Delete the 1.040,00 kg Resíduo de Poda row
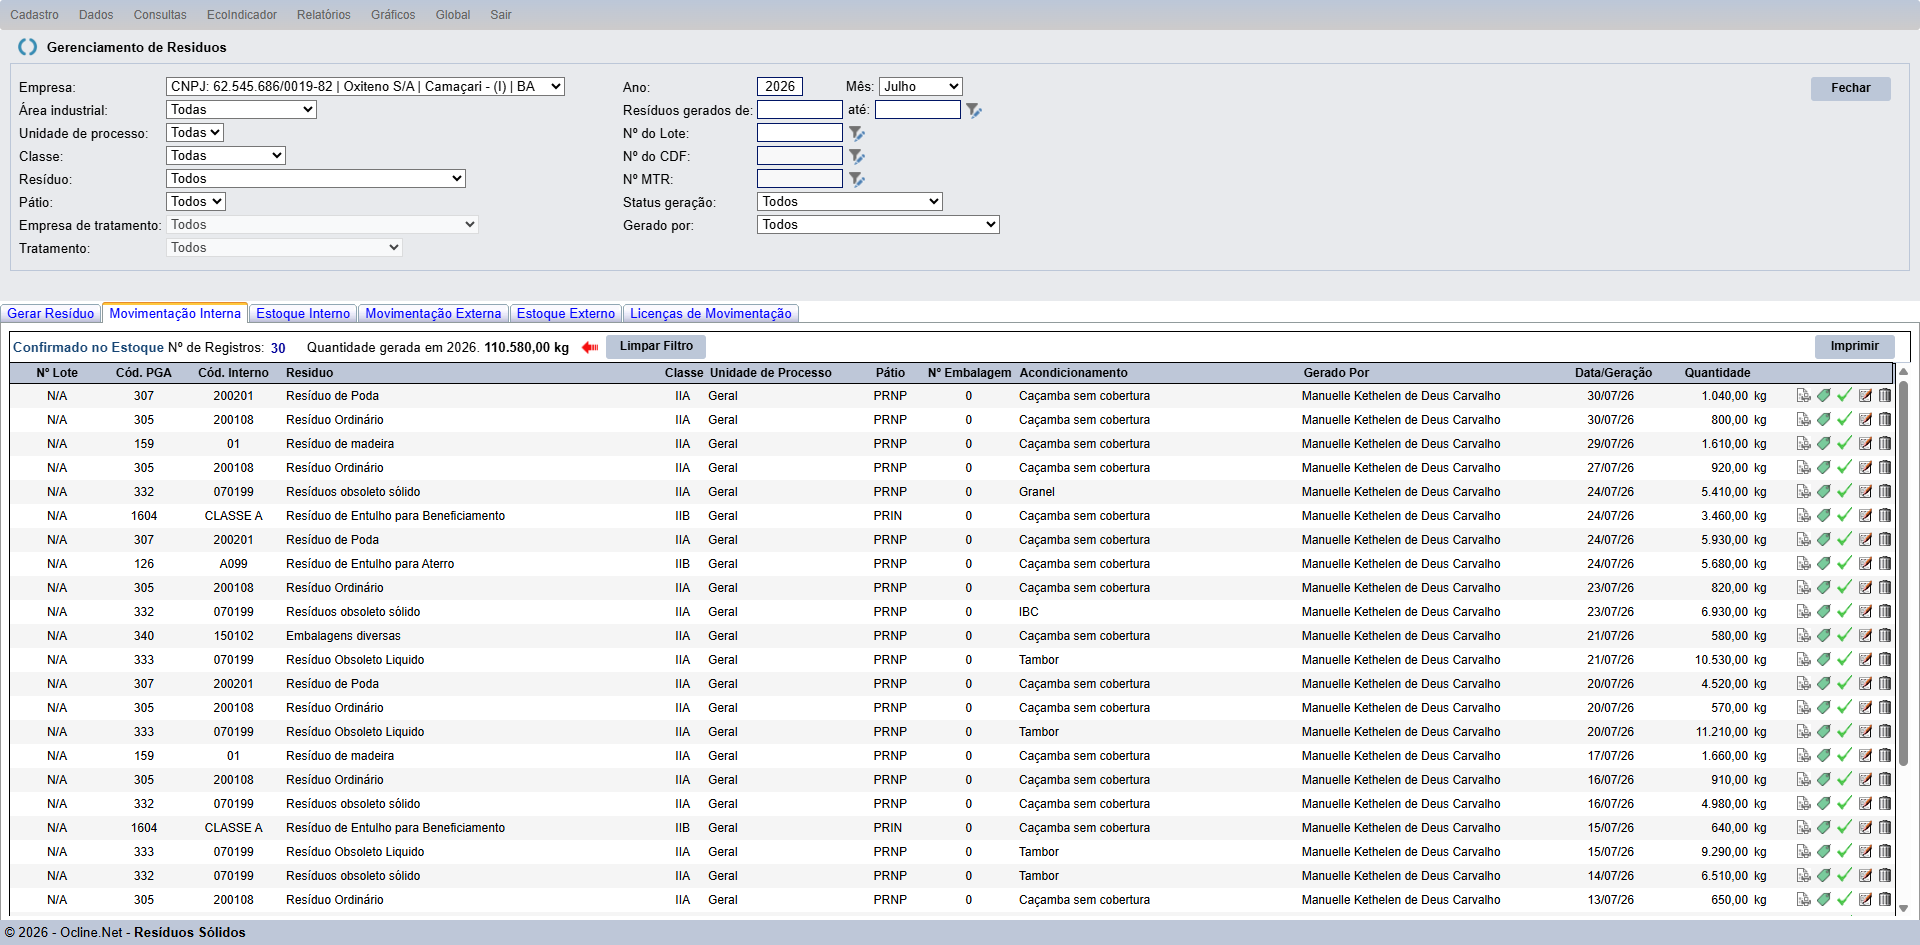The width and height of the screenshot is (1920, 945). coord(1885,395)
